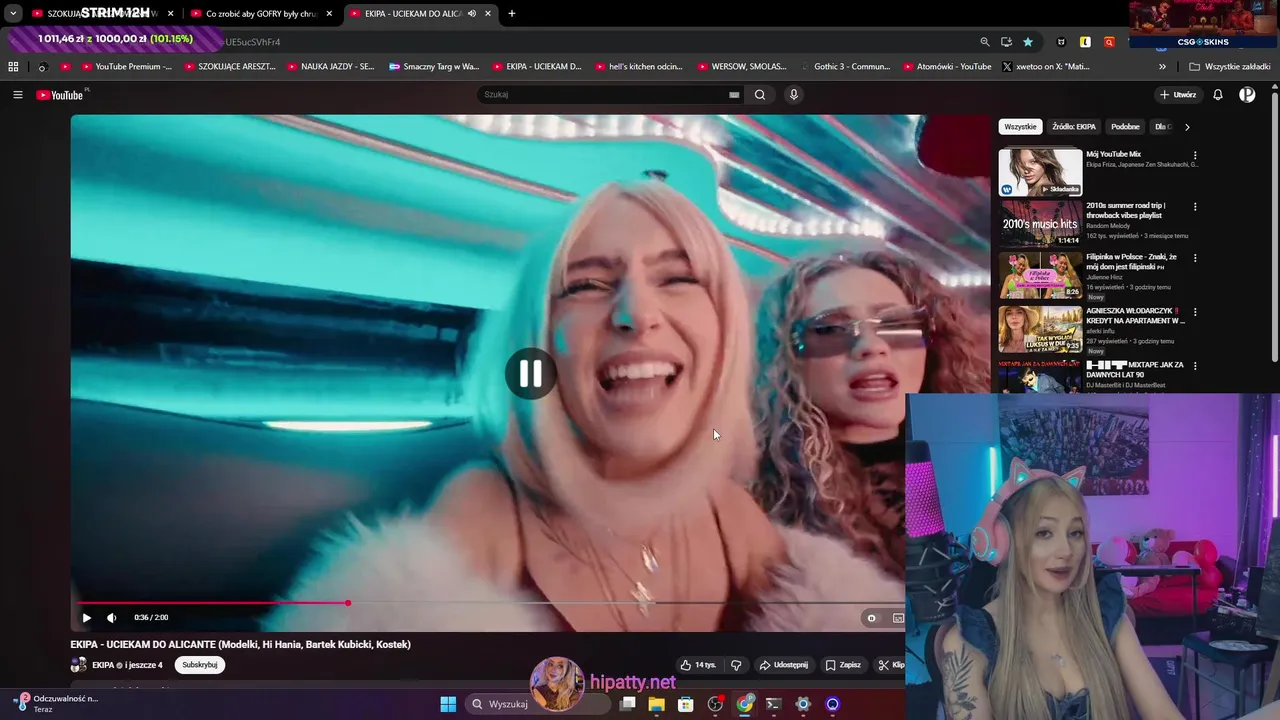The height and width of the screenshot is (720, 1280).
Task: Open more options for Mój YouTube Mix
Action: click(1195, 156)
